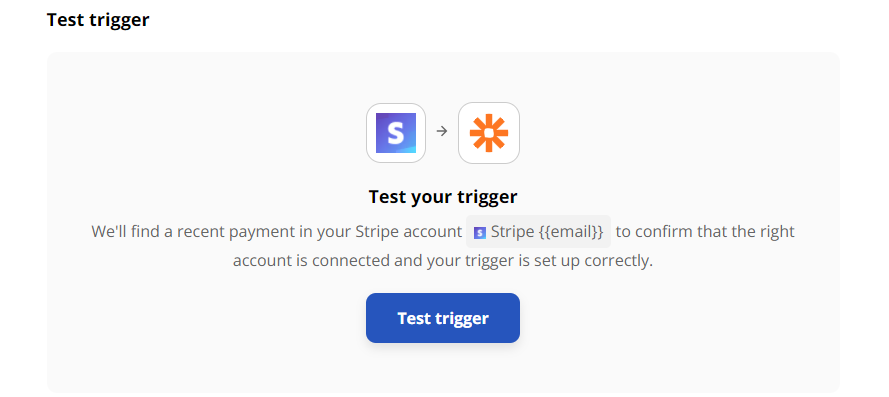Click the blue Test trigger button
Screen dimensions: 889x397
tap(443, 318)
